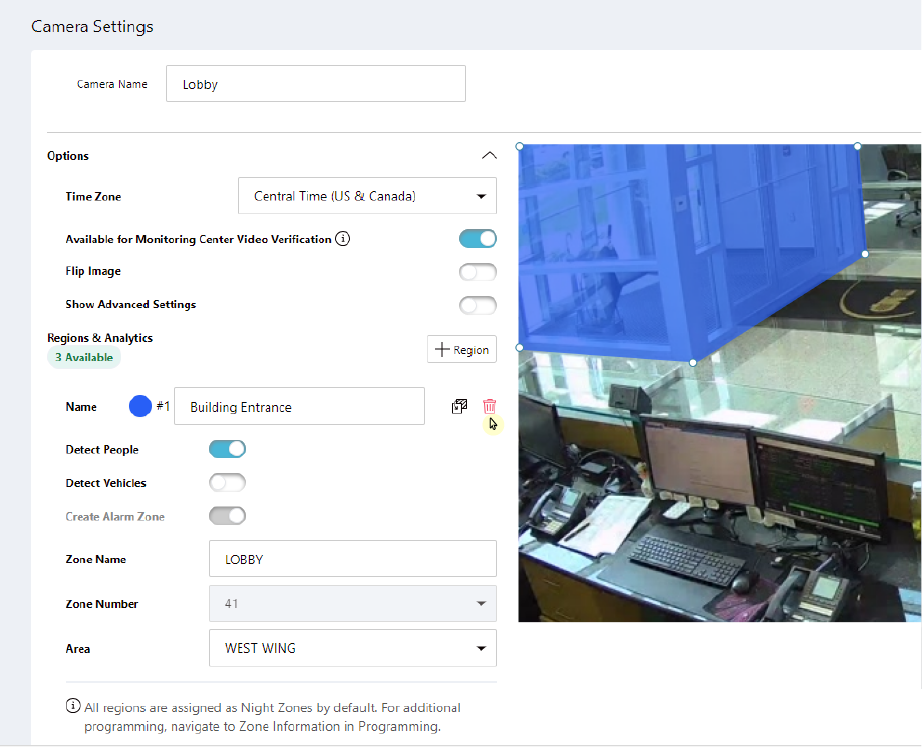922x747 pixels.
Task: Add a new region with the Region button
Action: click(x=462, y=349)
